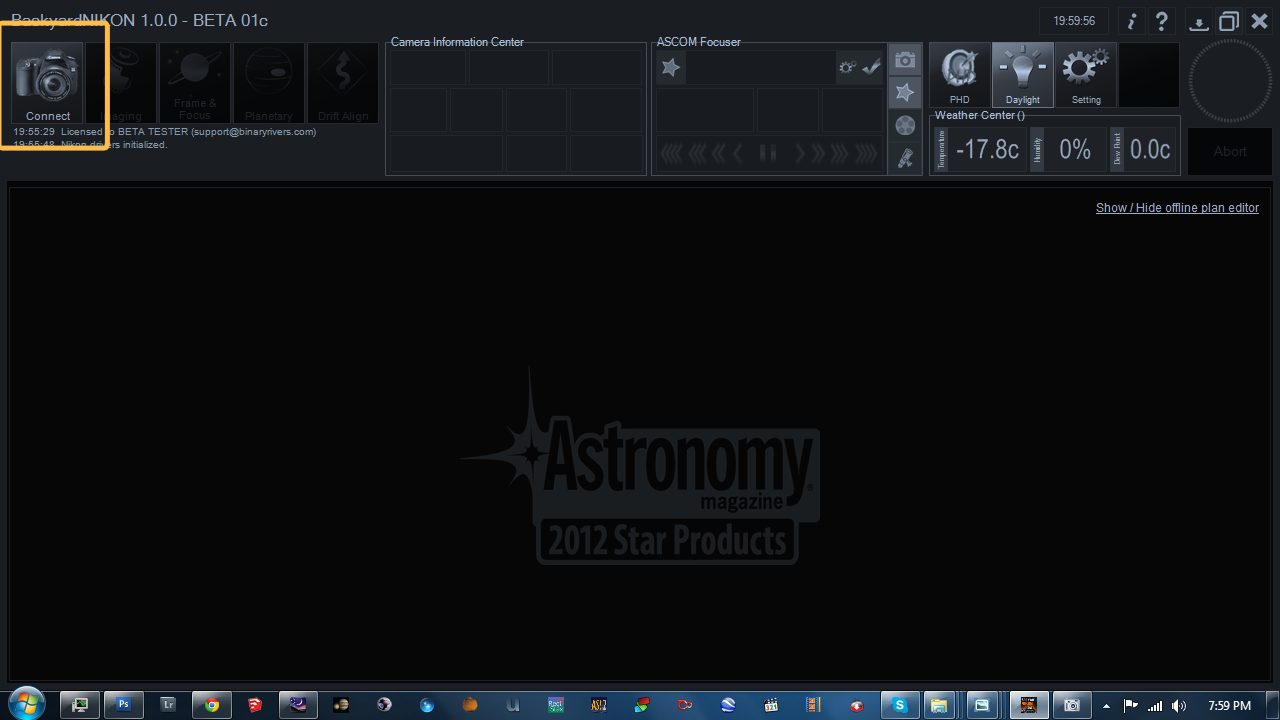The height and width of the screenshot is (720, 1280).
Task: Open help question mark icon
Action: [x=1161, y=22]
